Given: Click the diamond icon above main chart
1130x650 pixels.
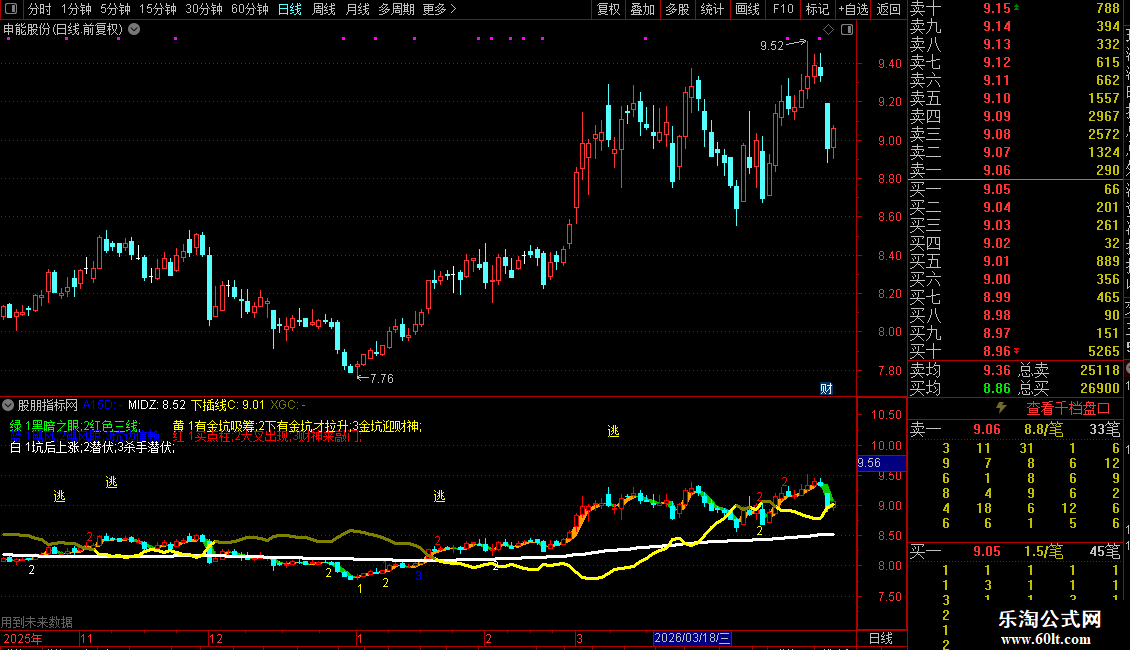Looking at the screenshot, I should coord(828,30).
